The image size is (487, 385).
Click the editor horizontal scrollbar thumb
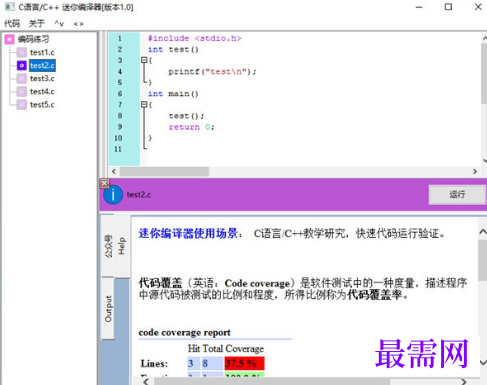coord(164,172)
